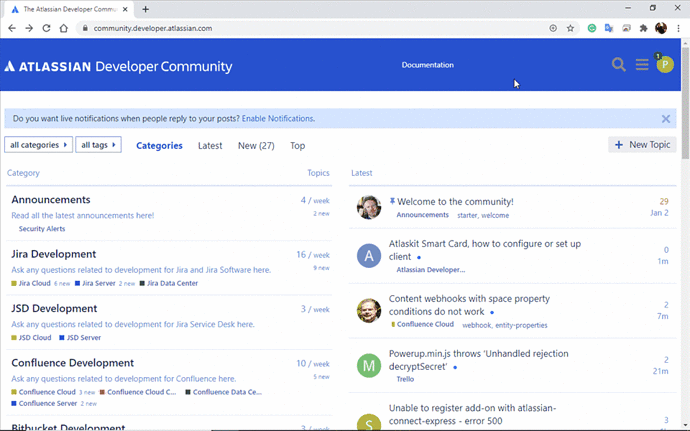The width and height of the screenshot is (690, 431).
Task: Open the Confluence Data Ce... subcategory
Action: 227,392
